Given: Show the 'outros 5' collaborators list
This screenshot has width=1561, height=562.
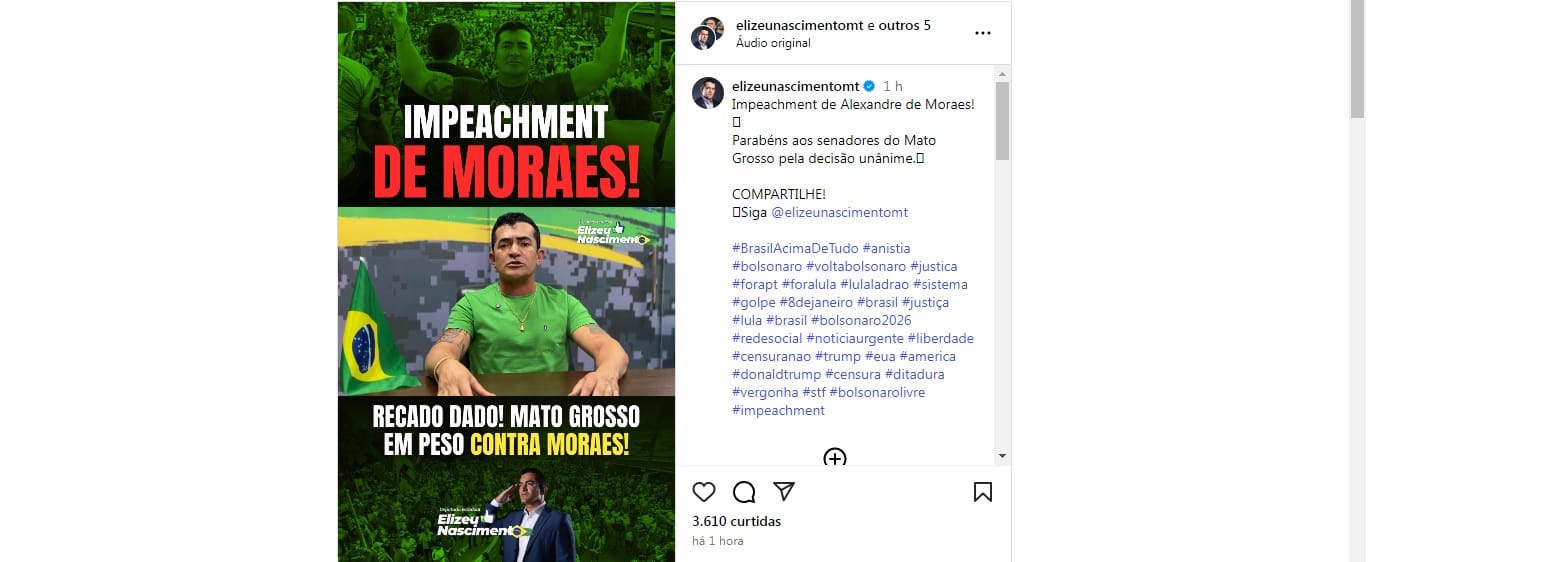Looking at the screenshot, I should click(x=904, y=25).
